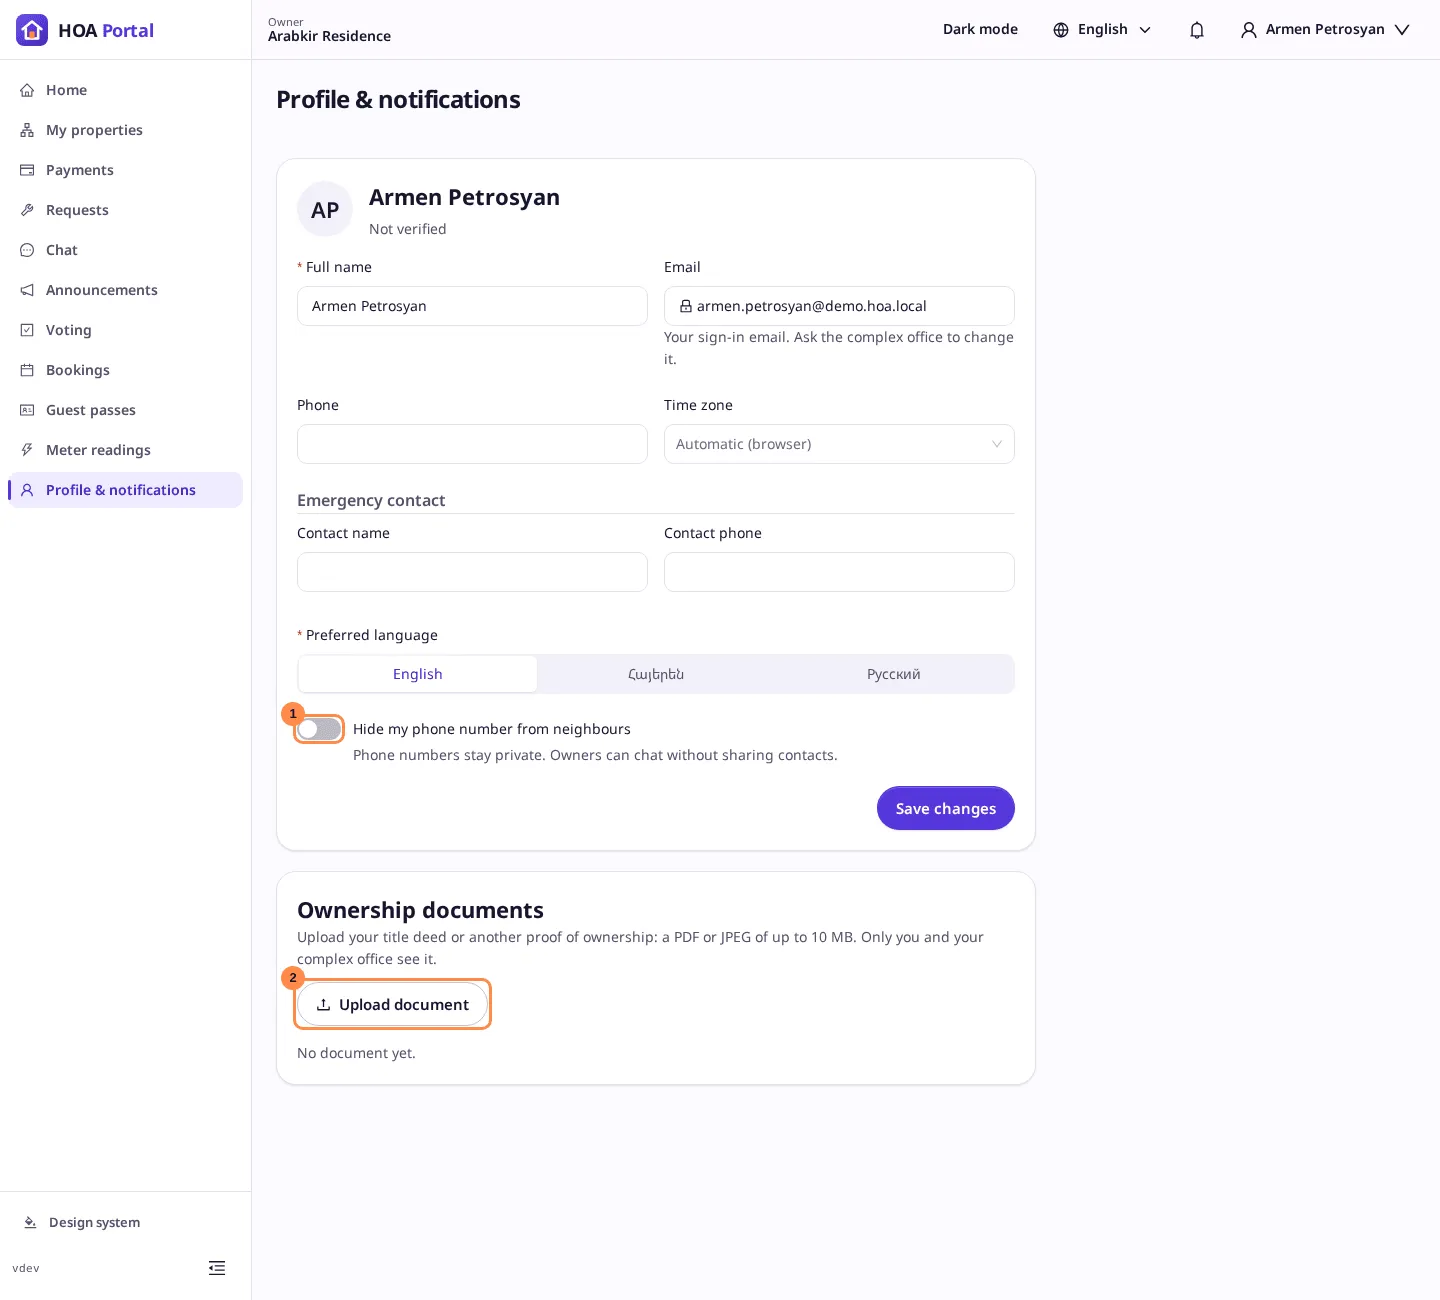Click the Upload document button
This screenshot has width=1440, height=1300.
click(x=392, y=1004)
